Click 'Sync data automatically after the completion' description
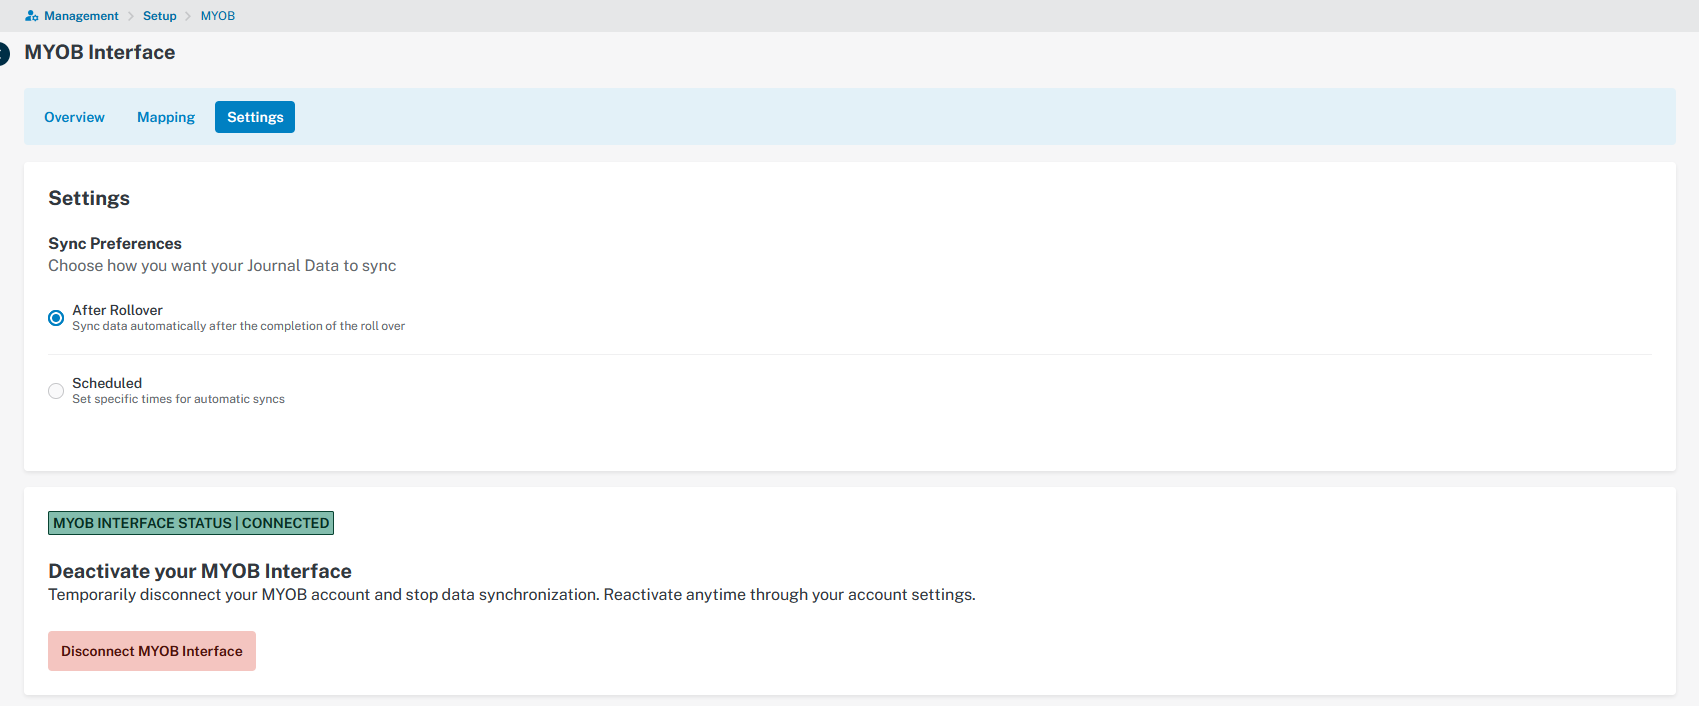This screenshot has width=1699, height=706. (238, 326)
